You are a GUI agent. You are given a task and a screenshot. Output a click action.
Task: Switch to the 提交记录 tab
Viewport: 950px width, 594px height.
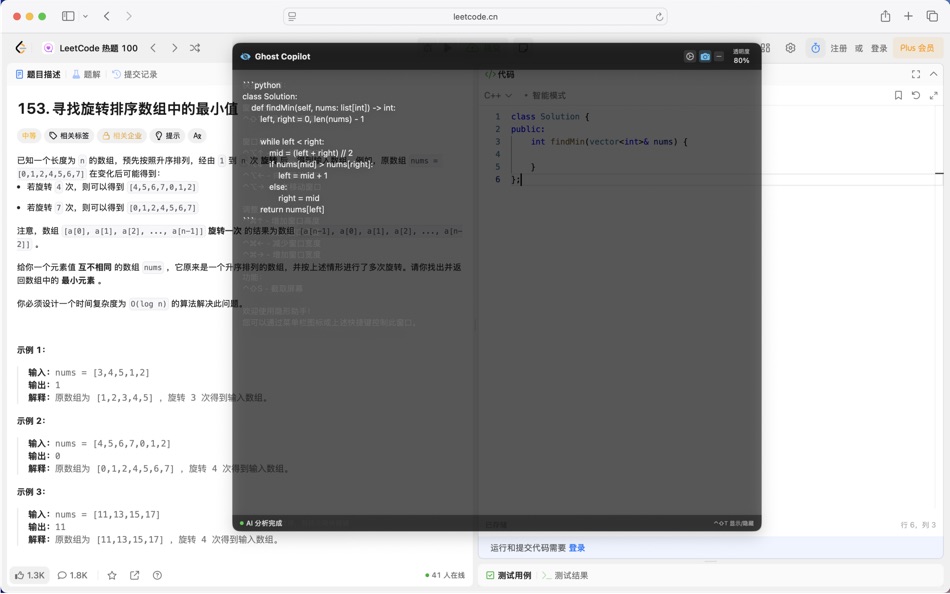[135, 74]
